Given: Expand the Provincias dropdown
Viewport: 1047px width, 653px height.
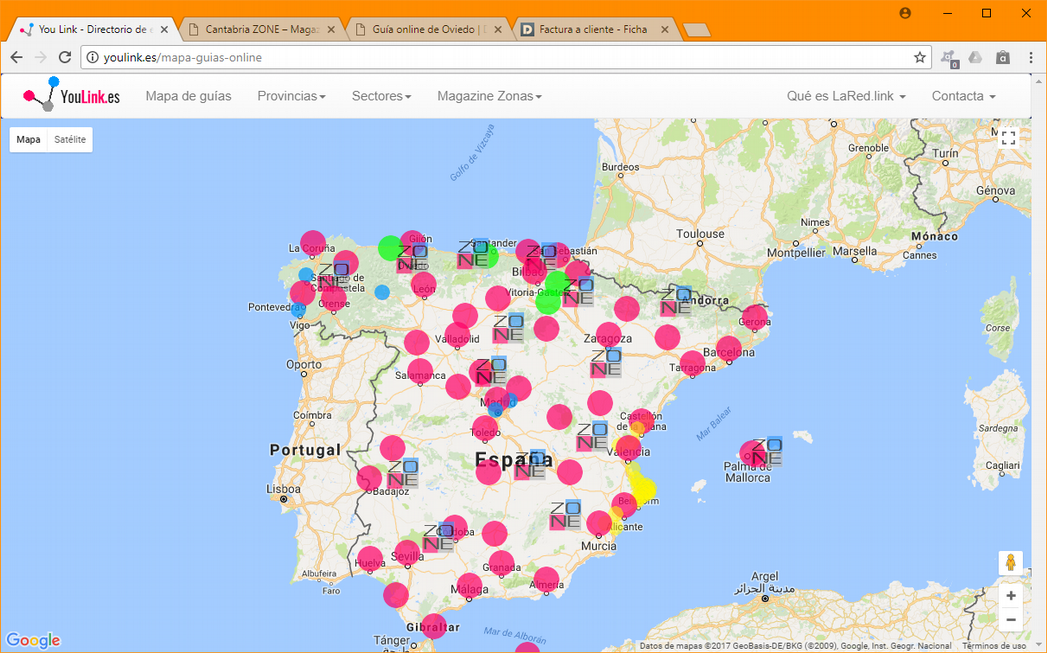Looking at the screenshot, I should pyautogui.click(x=291, y=96).
